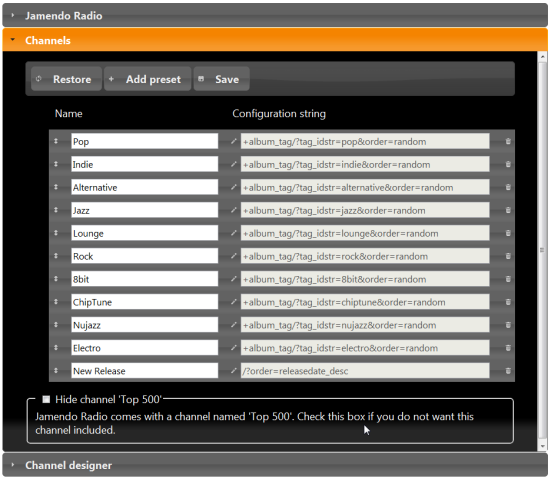This screenshot has height=479, width=550.
Task: Click the vertical scrollbar up arrow
Action: tap(542, 56)
